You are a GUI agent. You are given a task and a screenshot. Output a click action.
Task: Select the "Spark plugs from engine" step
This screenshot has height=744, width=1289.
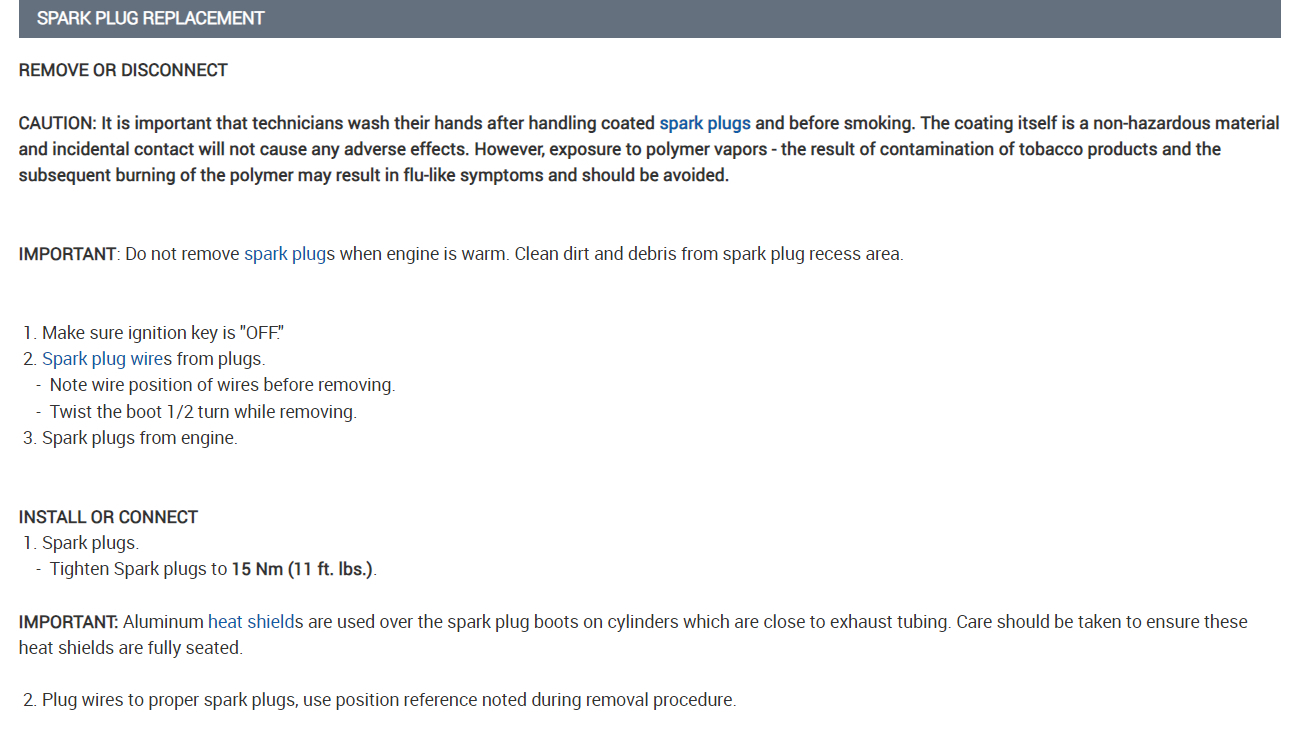(139, 438)
